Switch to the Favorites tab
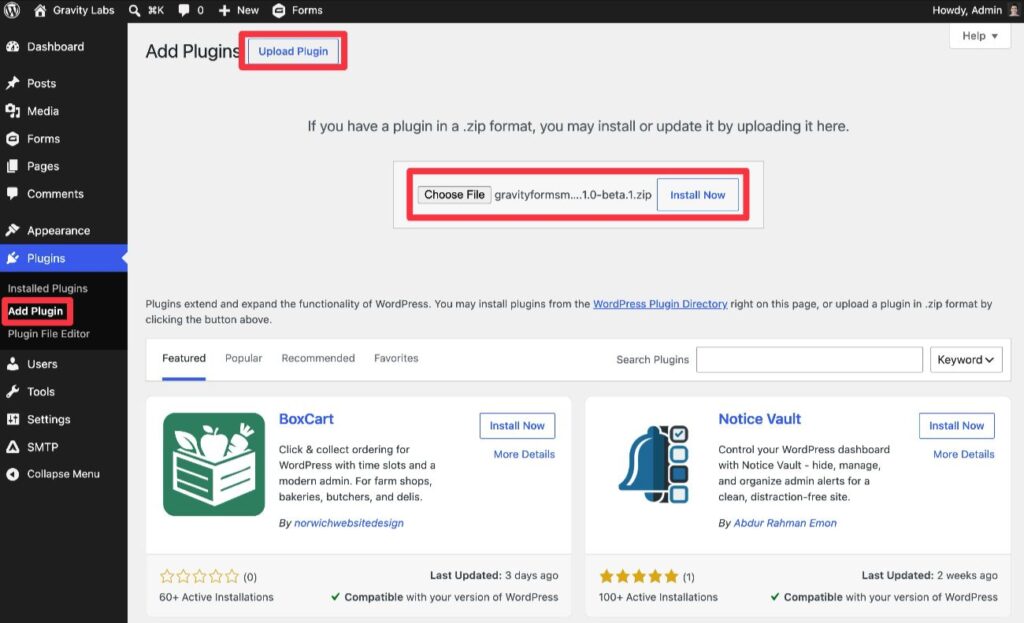Screen dimensions: 1024x623 (396, 358)
